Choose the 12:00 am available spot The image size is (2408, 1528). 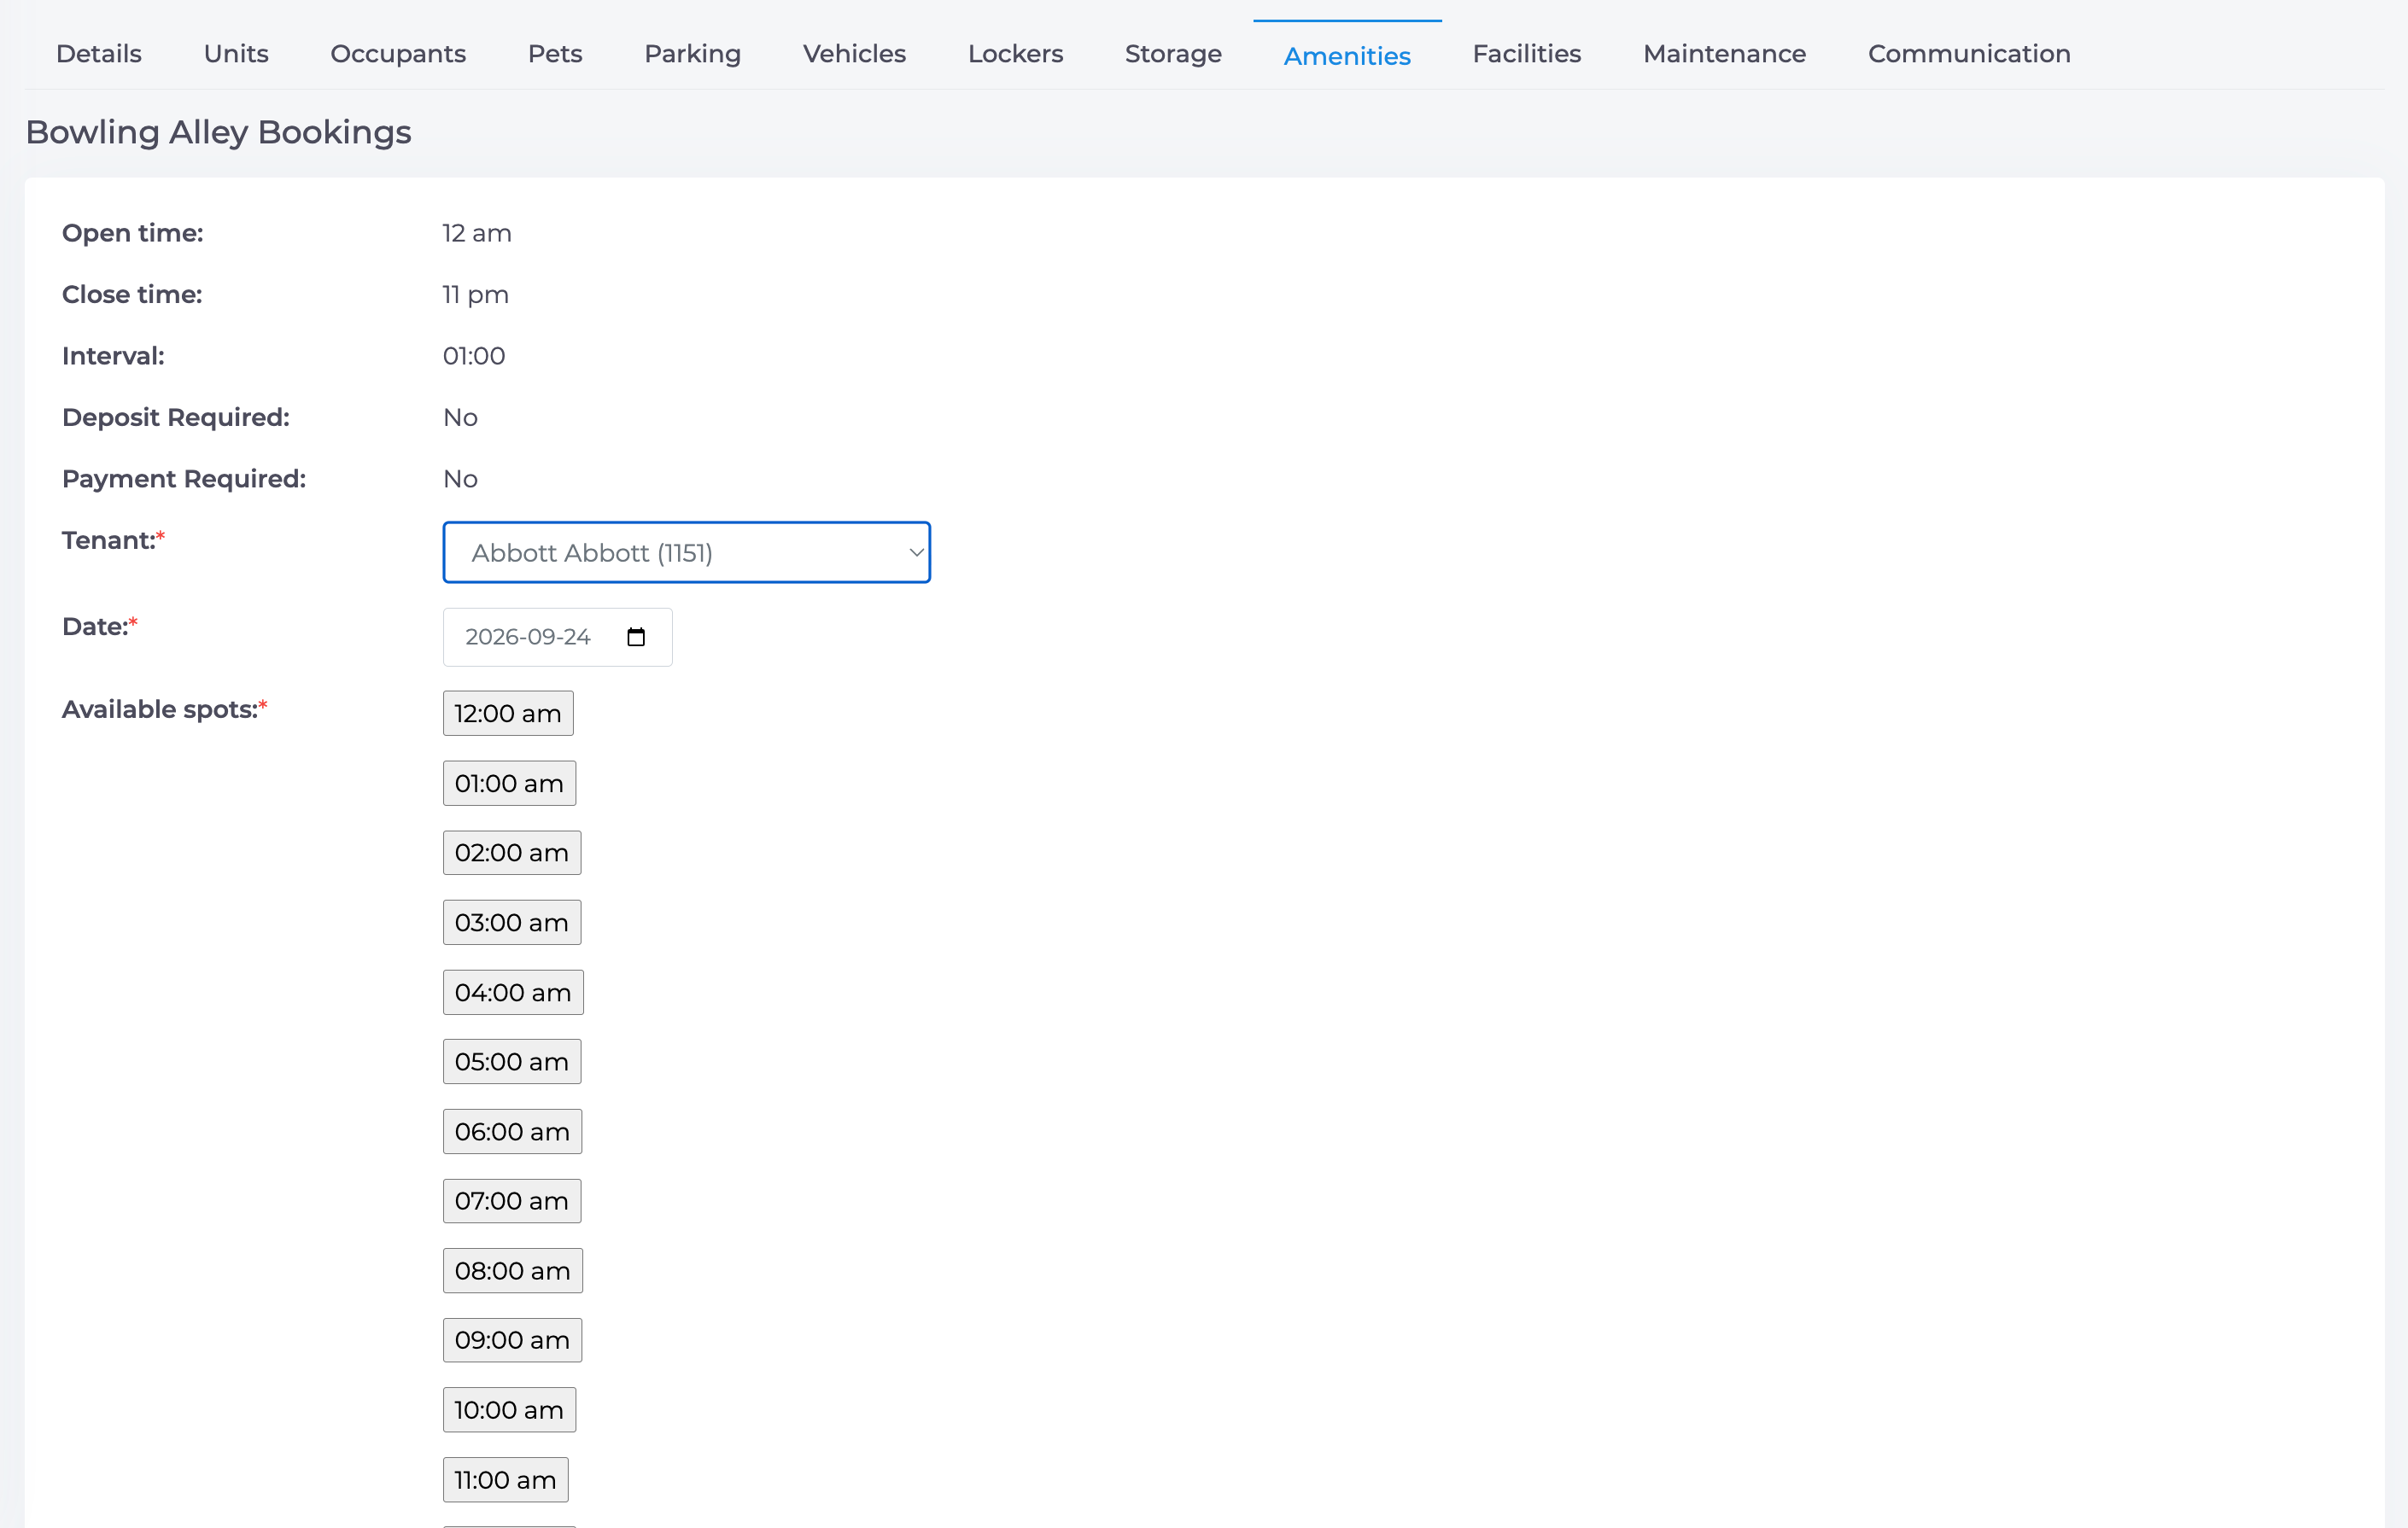tap(508, 713)
